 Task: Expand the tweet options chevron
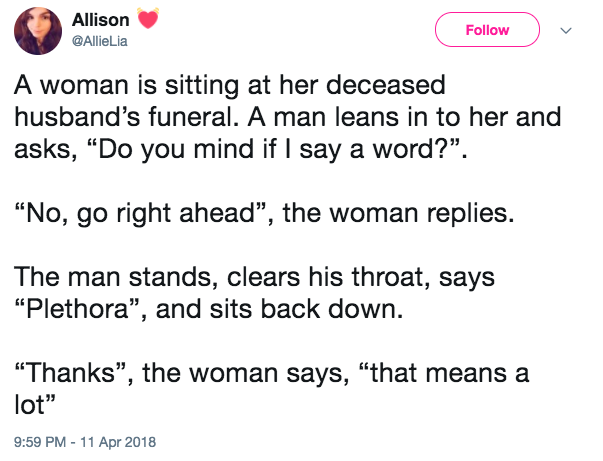click(x=568, y=30)
